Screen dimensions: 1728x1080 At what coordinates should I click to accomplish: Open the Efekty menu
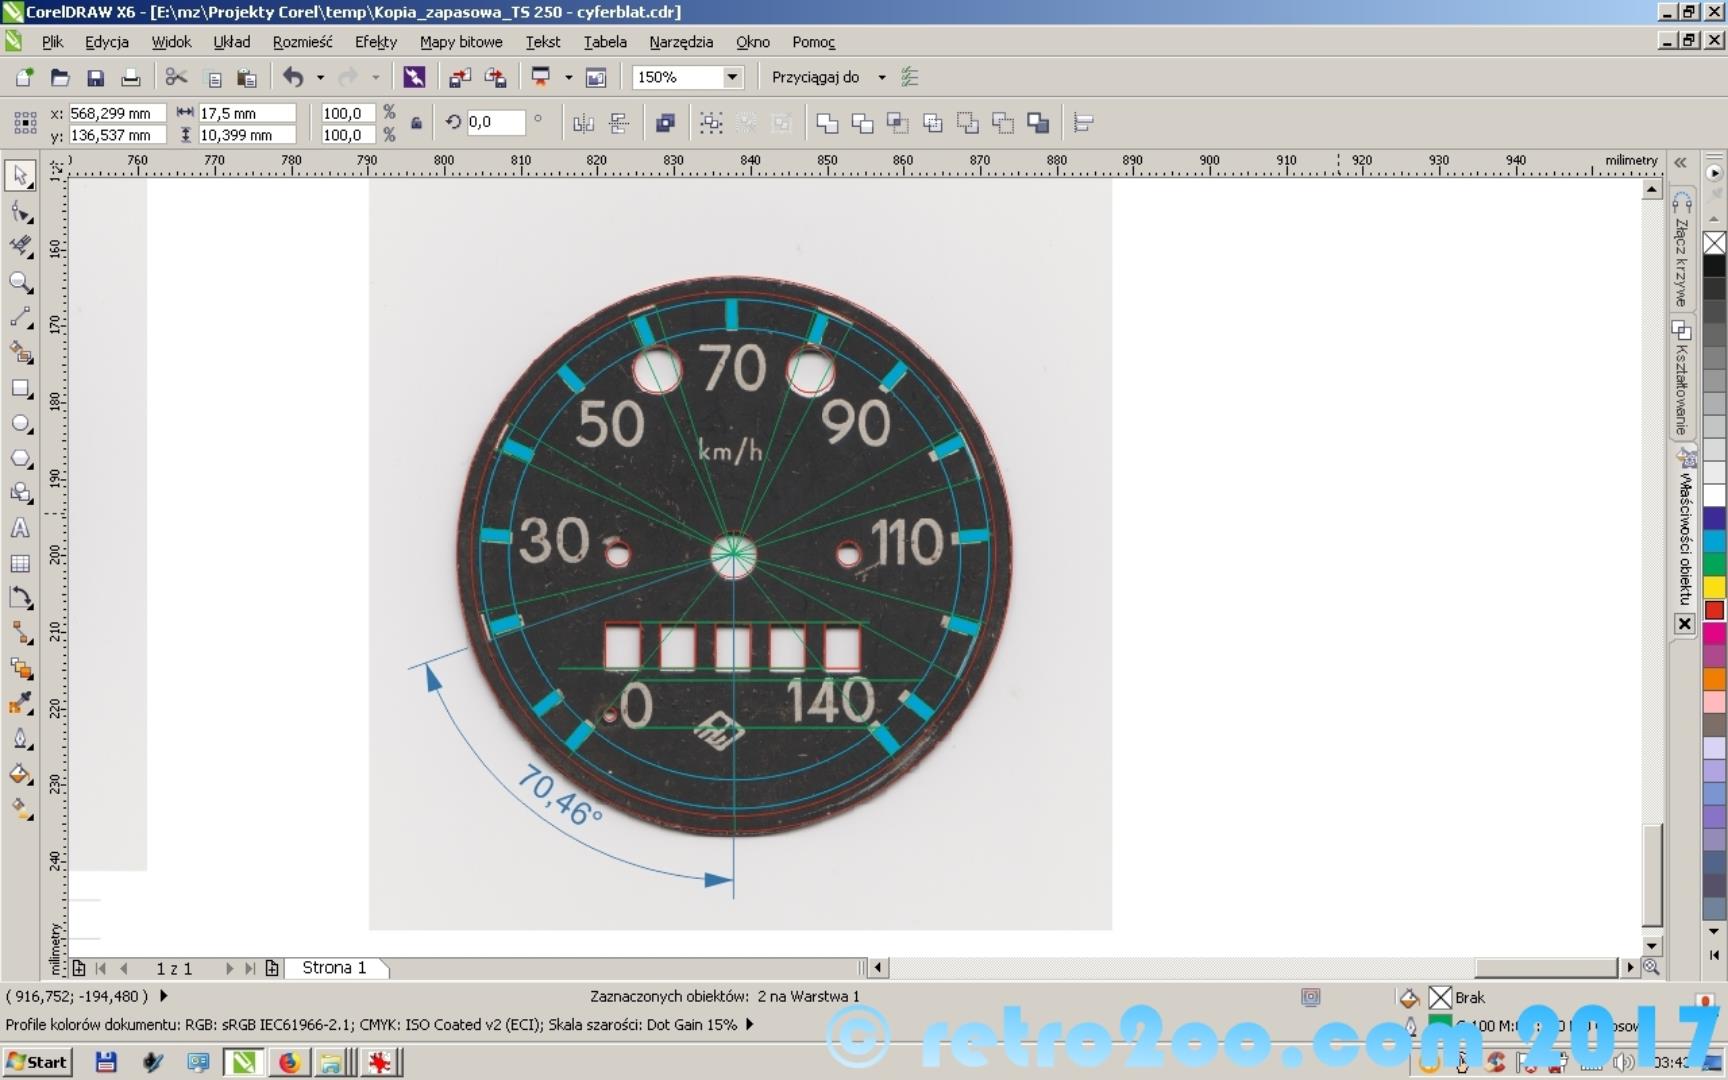click(375, 42)
